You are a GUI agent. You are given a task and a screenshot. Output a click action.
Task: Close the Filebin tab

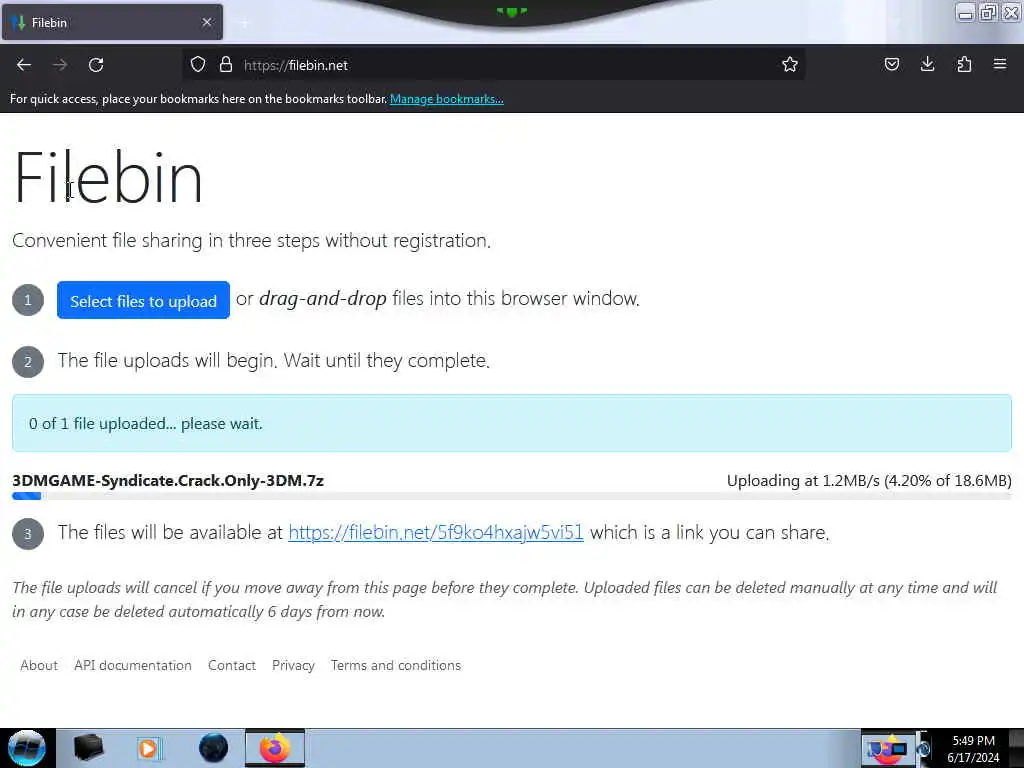coord(207,22)
